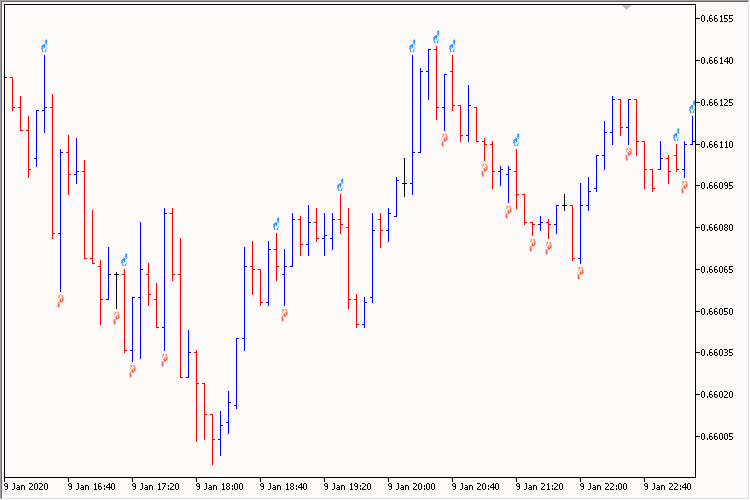Click red fractal marker below the 22:30 blue bar
The image size is (750, 500).
point(629,154)
